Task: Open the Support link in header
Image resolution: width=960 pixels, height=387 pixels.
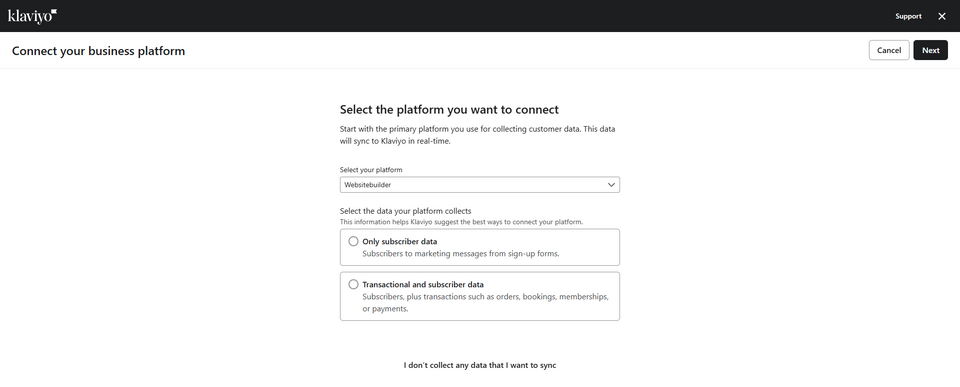Action: click(x=908, y=17)
